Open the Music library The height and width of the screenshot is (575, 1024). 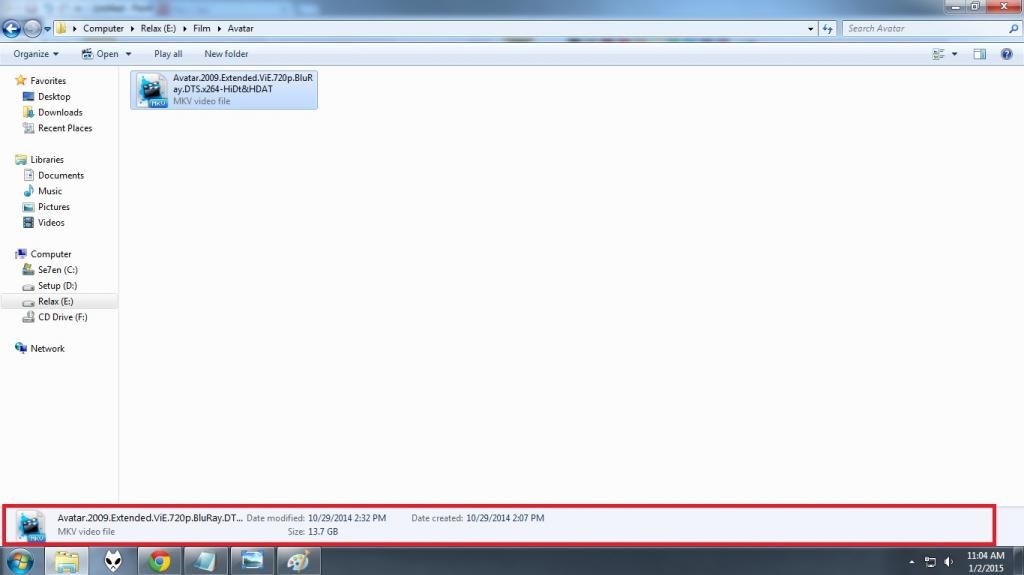[50, 191]
